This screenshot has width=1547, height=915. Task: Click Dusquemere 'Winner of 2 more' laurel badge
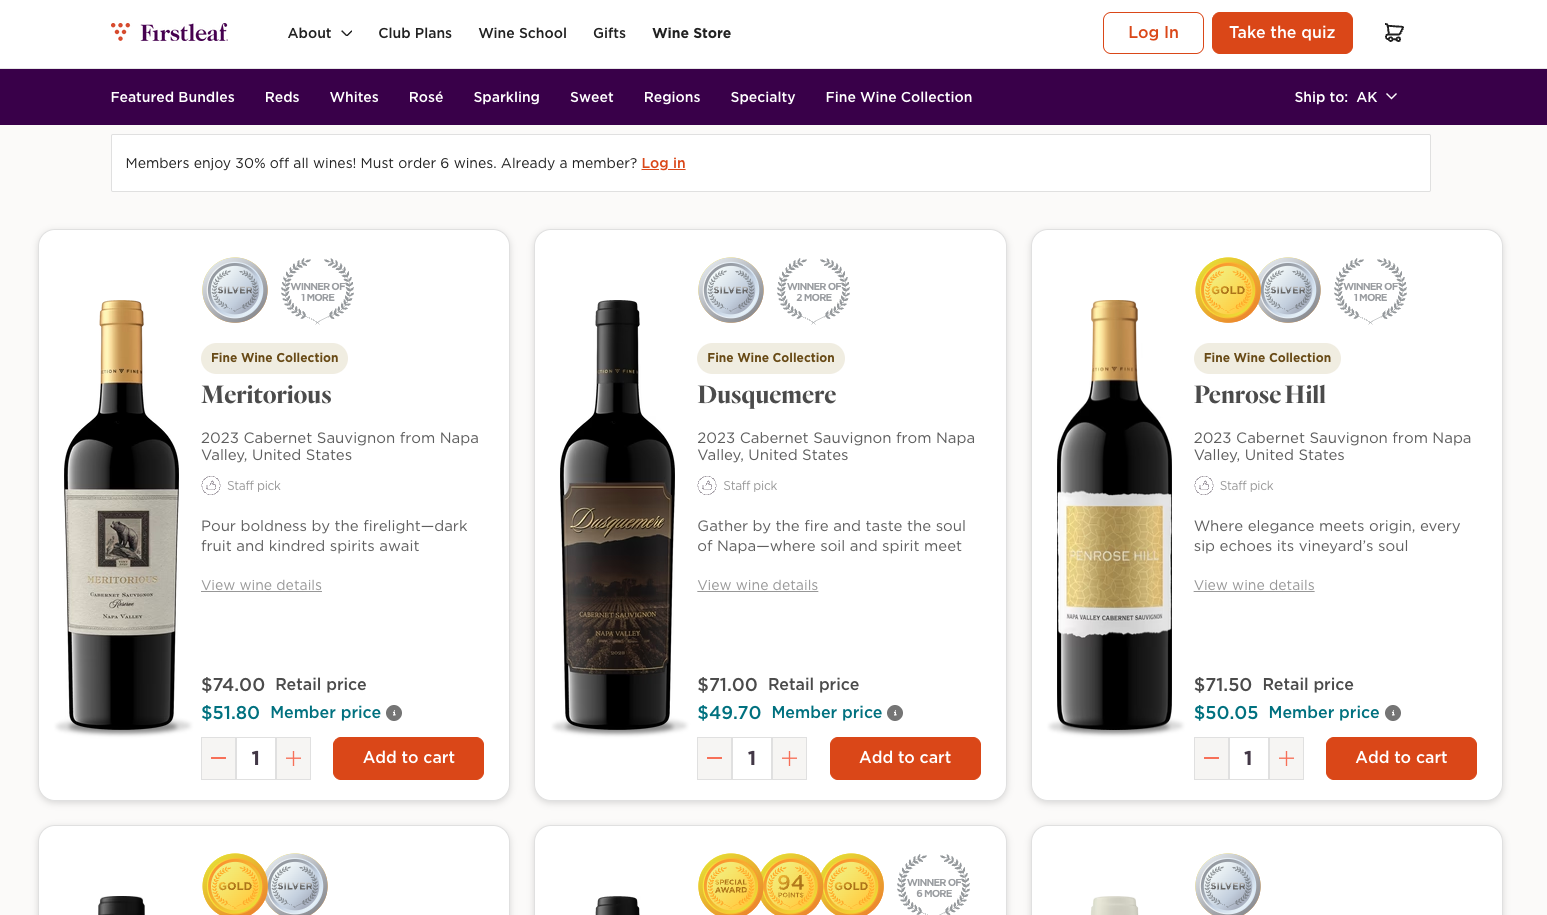[814, 291]
